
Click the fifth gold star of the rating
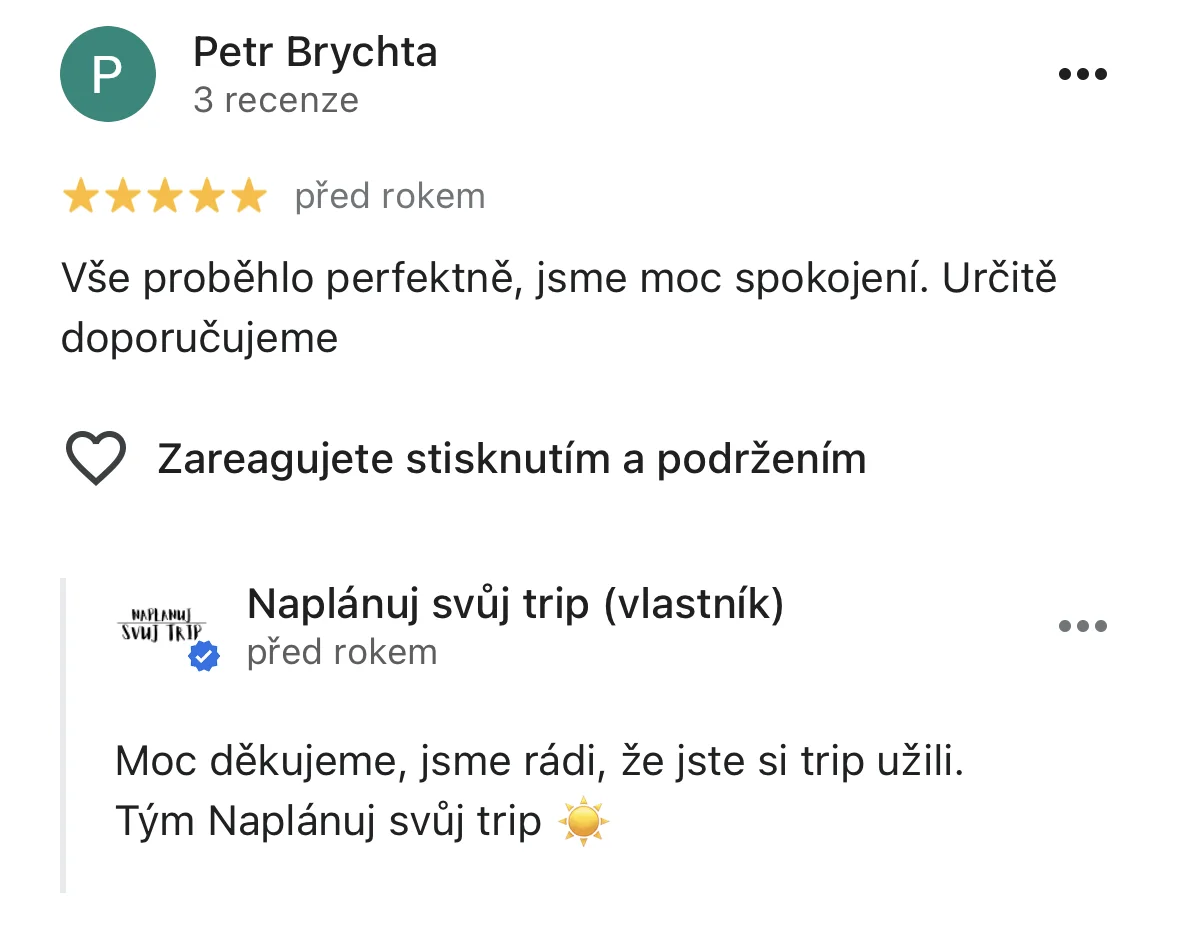point(249,197)
